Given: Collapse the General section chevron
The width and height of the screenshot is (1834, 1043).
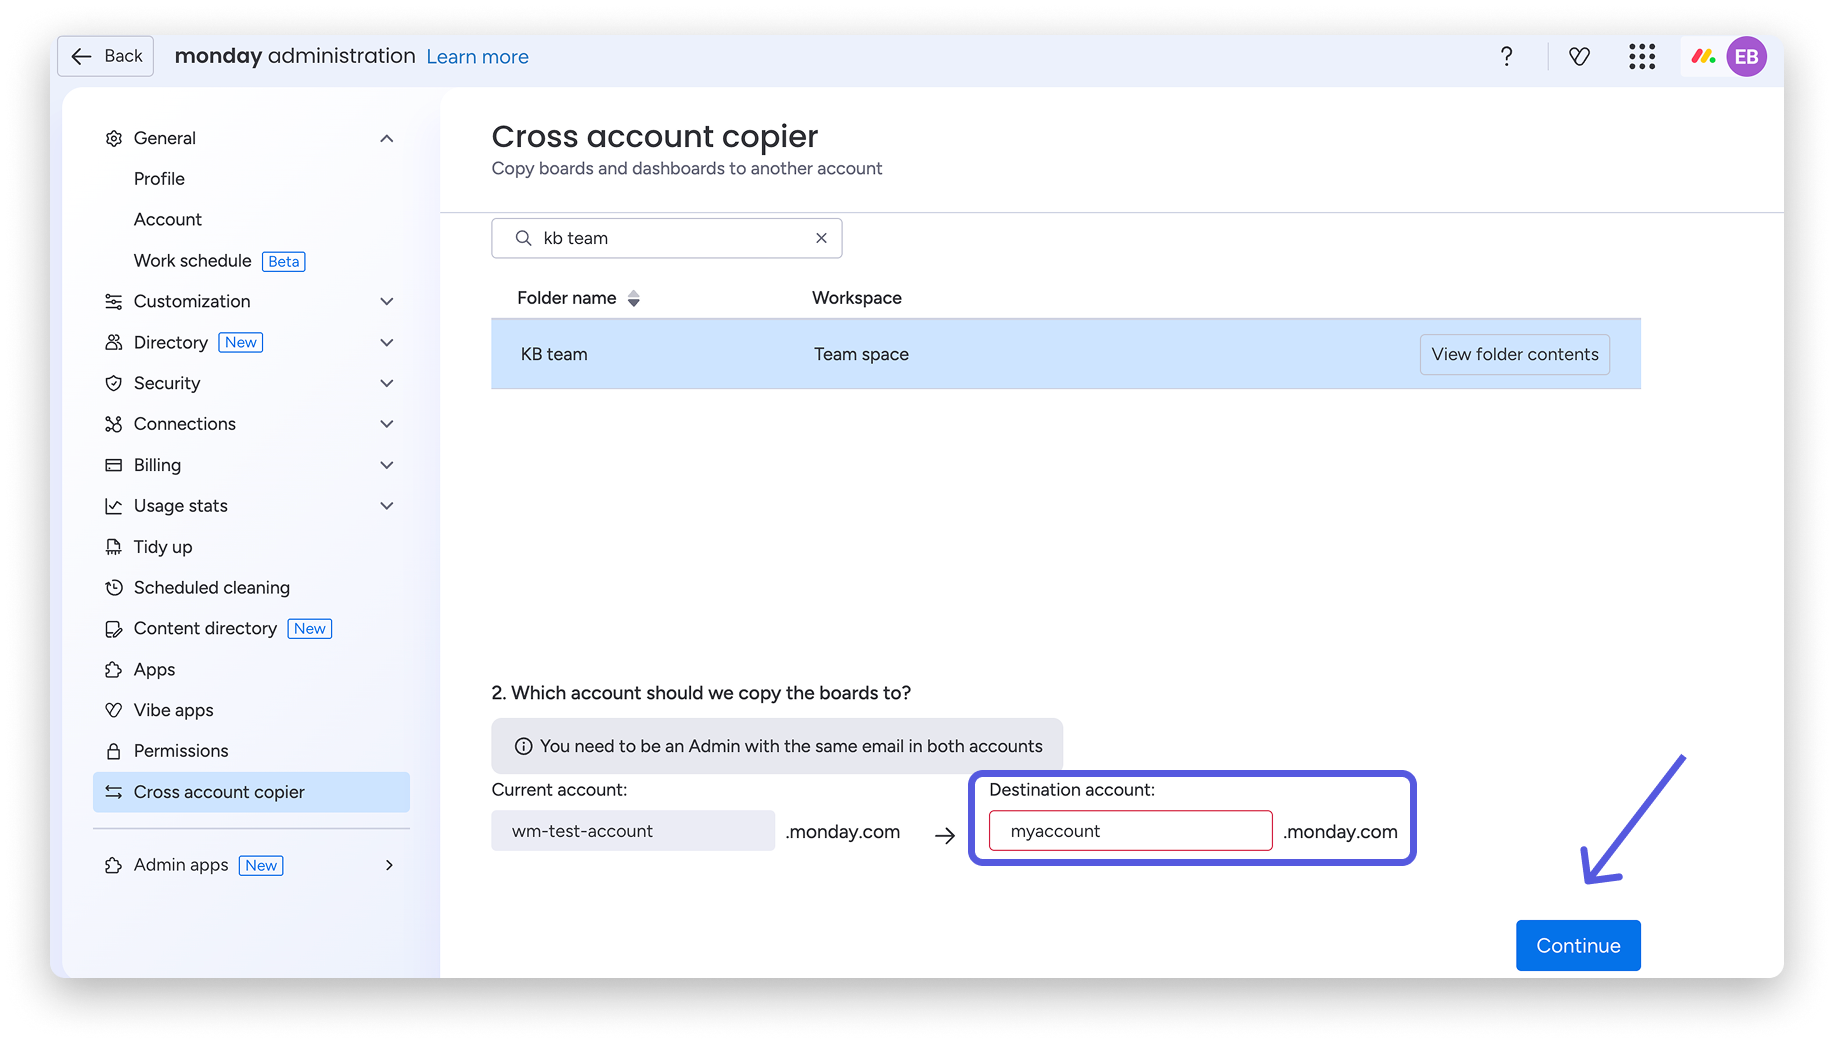Looking at the screenshot, I should point(387,138).
